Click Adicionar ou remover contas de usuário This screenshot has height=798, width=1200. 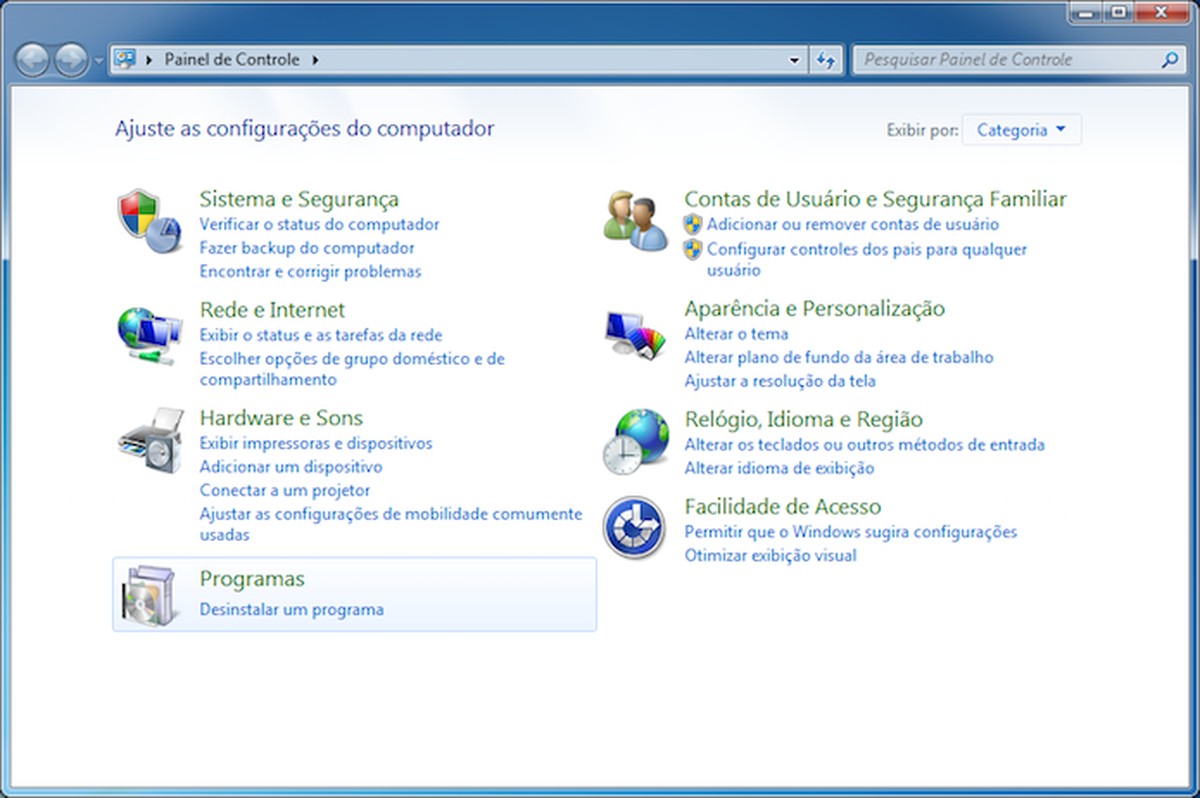853,225
